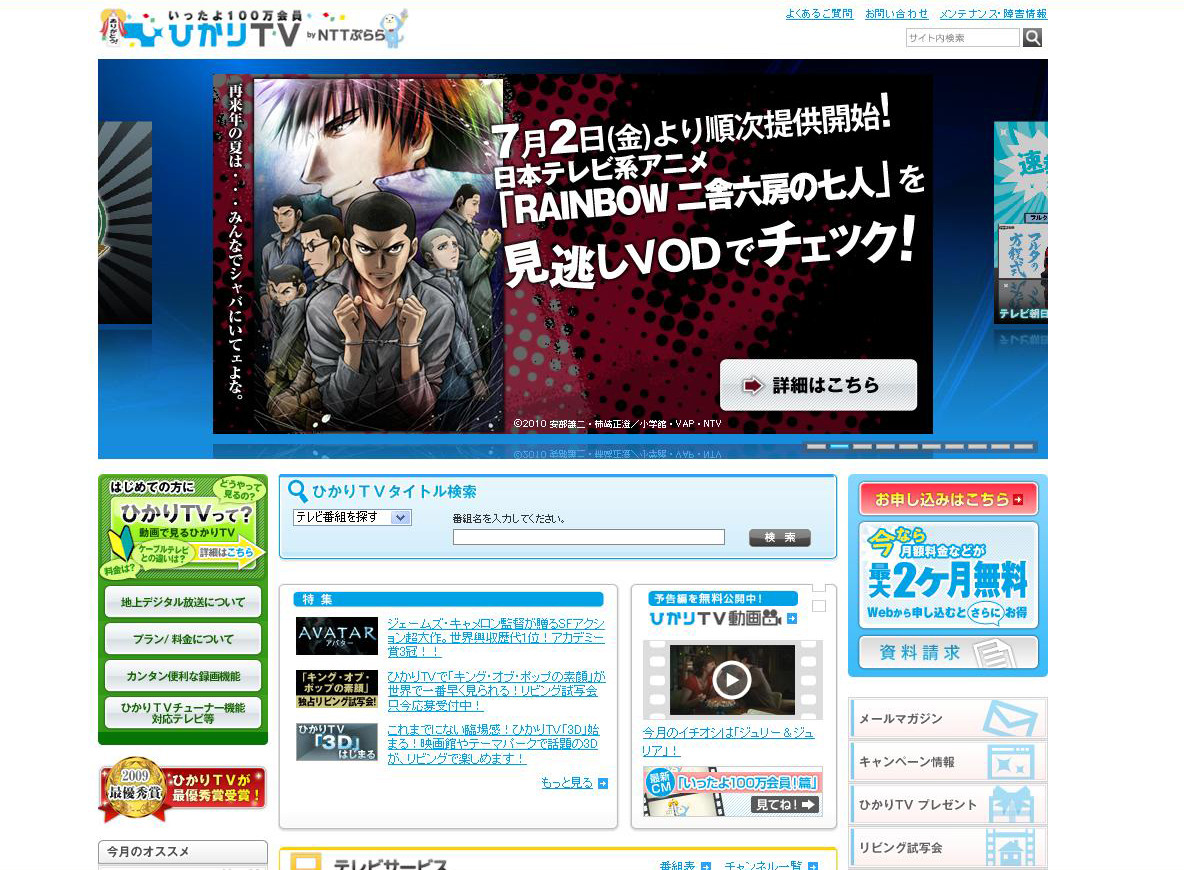Click the 最大2ヶ月無料 promotion banner
The height and width of the screenshot is (870, 1184).
tap(948, 575)
